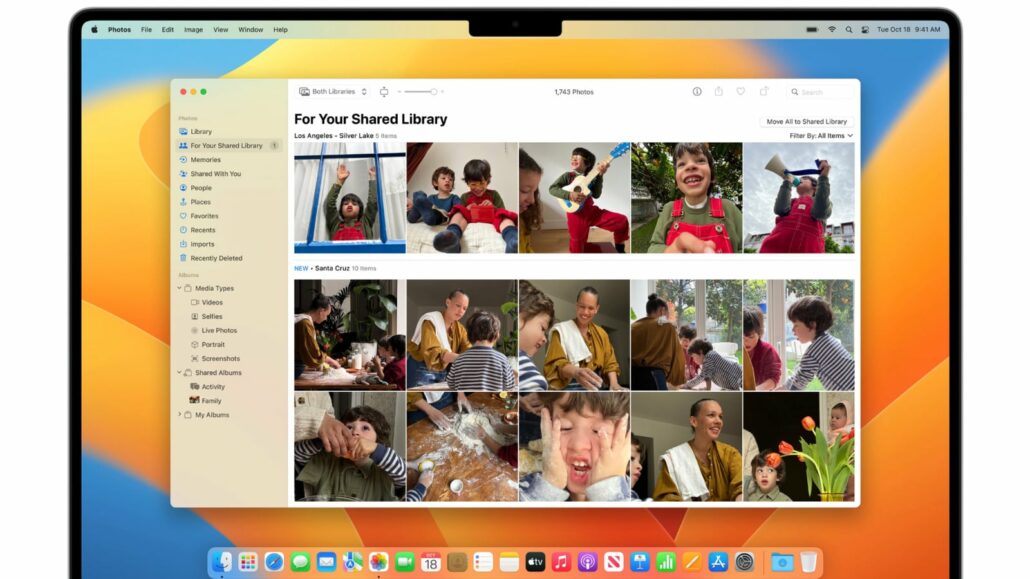Open the Both Libraries dropdown
Image resolution: width=1030 pixels, height=579 pixels.
click(x=333, y=92)
